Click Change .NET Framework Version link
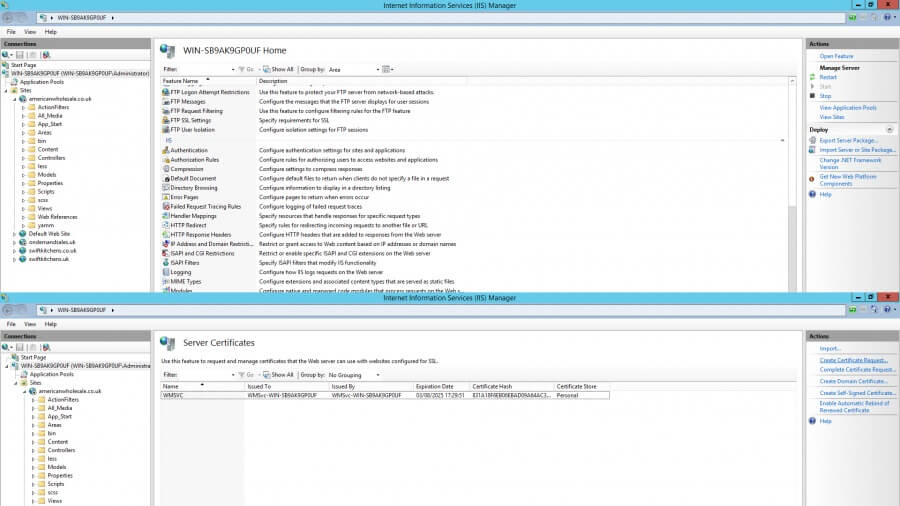This screenshot has width=900, height=506. click(x=851, y=164)
